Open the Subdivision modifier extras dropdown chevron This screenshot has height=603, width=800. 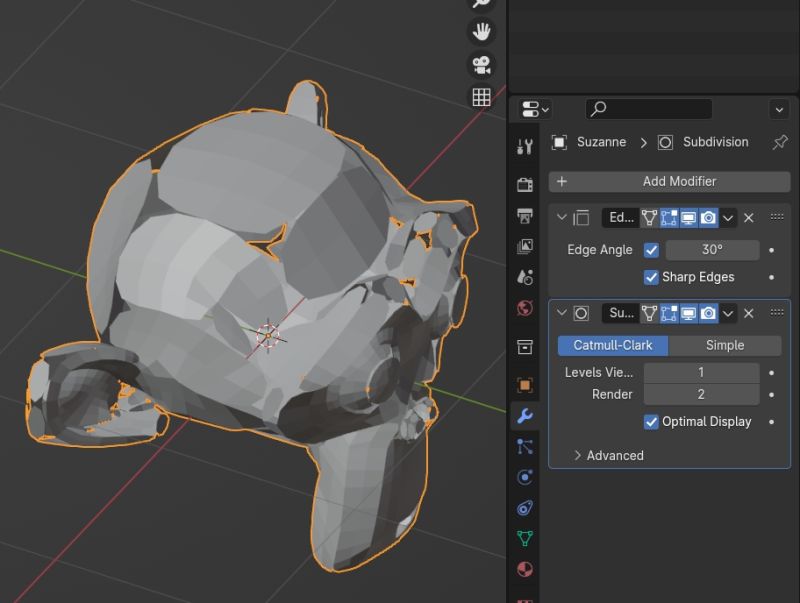click(x=729, y=313)
